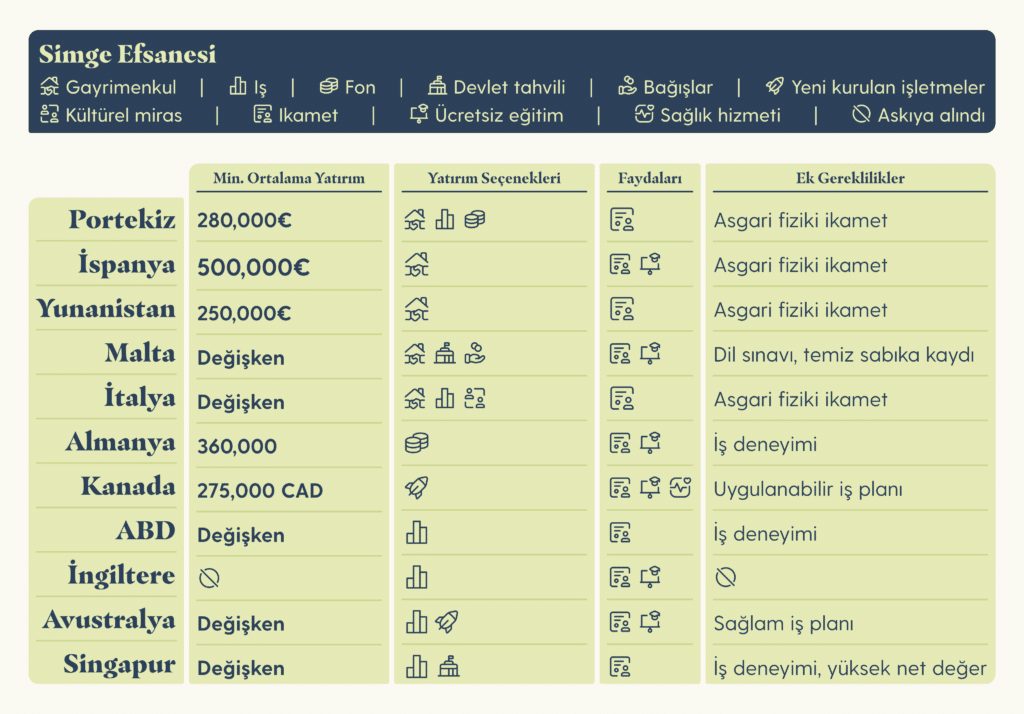Viewport: 1024px width, 714px height.
Task: Select the Simge Efsanesi title
Action: click(x=127, y=54)
